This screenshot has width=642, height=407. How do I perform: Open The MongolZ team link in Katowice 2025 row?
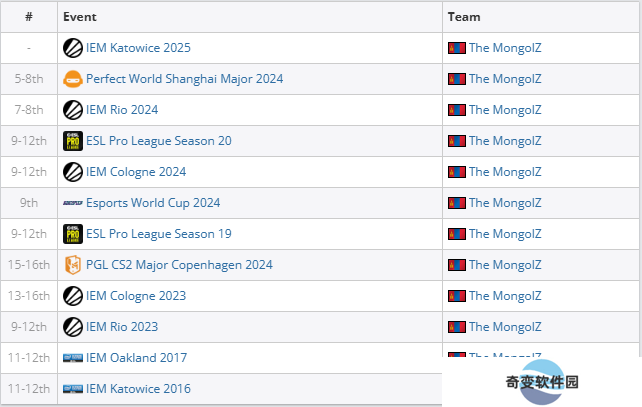tap(505, 48)
